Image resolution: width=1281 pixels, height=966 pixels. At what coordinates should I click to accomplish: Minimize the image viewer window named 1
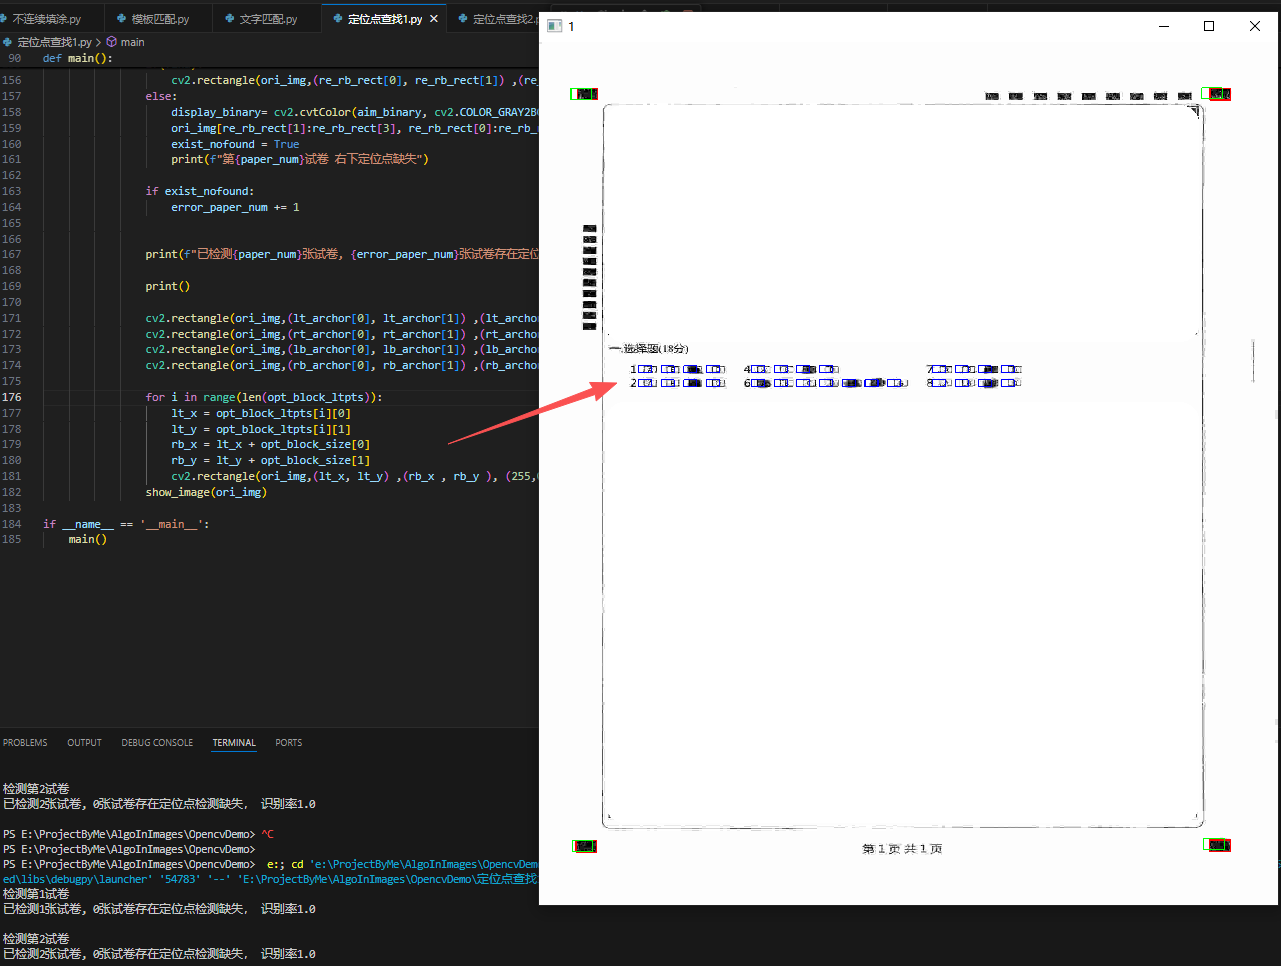pos(1164,26)
